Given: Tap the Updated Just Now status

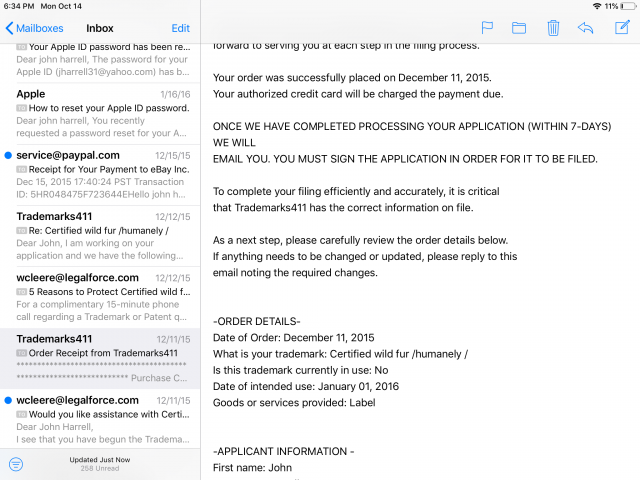Looking at the screenshot, I should [100, 459].
